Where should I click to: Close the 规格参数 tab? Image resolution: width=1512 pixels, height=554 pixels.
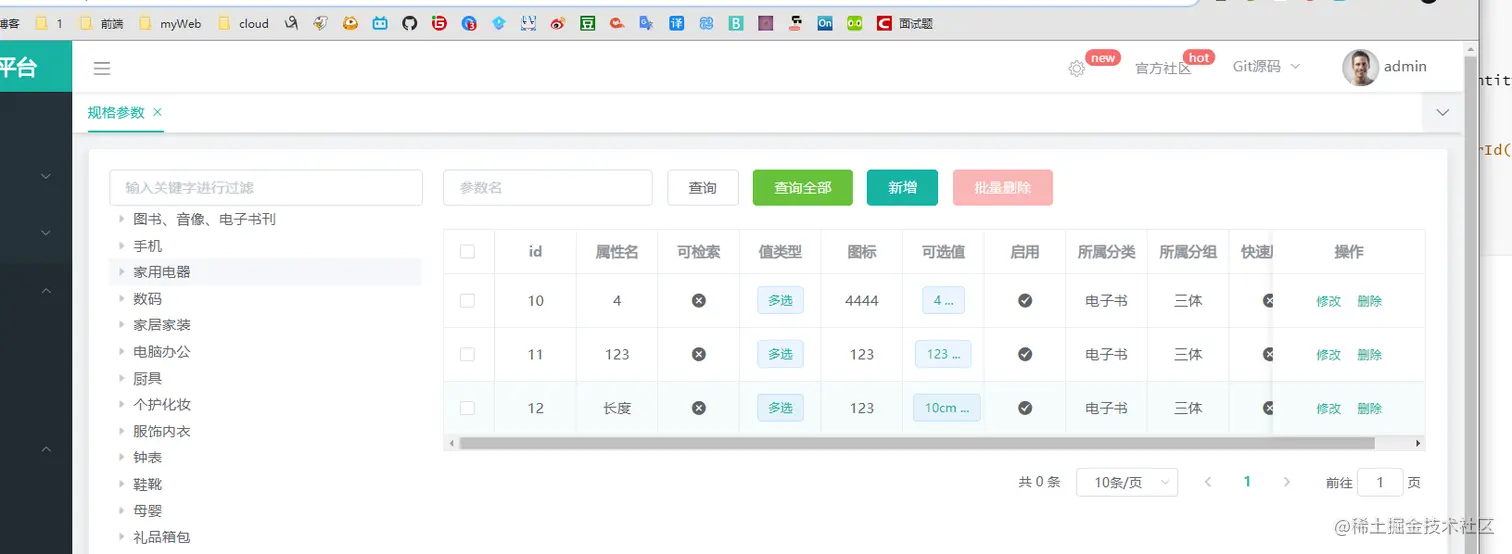158,112
